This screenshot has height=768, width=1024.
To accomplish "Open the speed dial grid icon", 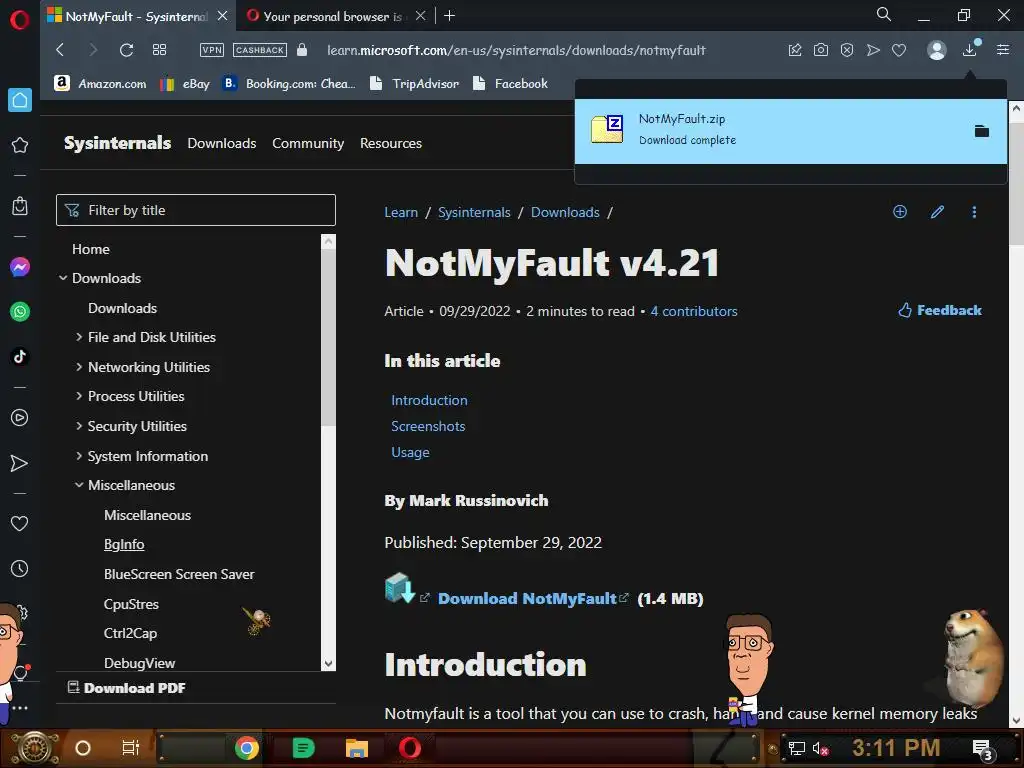I will click(159, 50).
